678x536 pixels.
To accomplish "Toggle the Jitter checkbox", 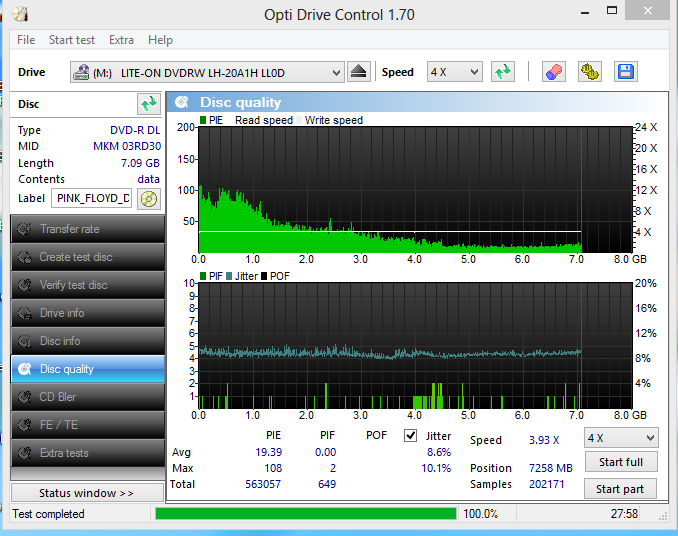I will pyautogui.click(x=410, y=435).
